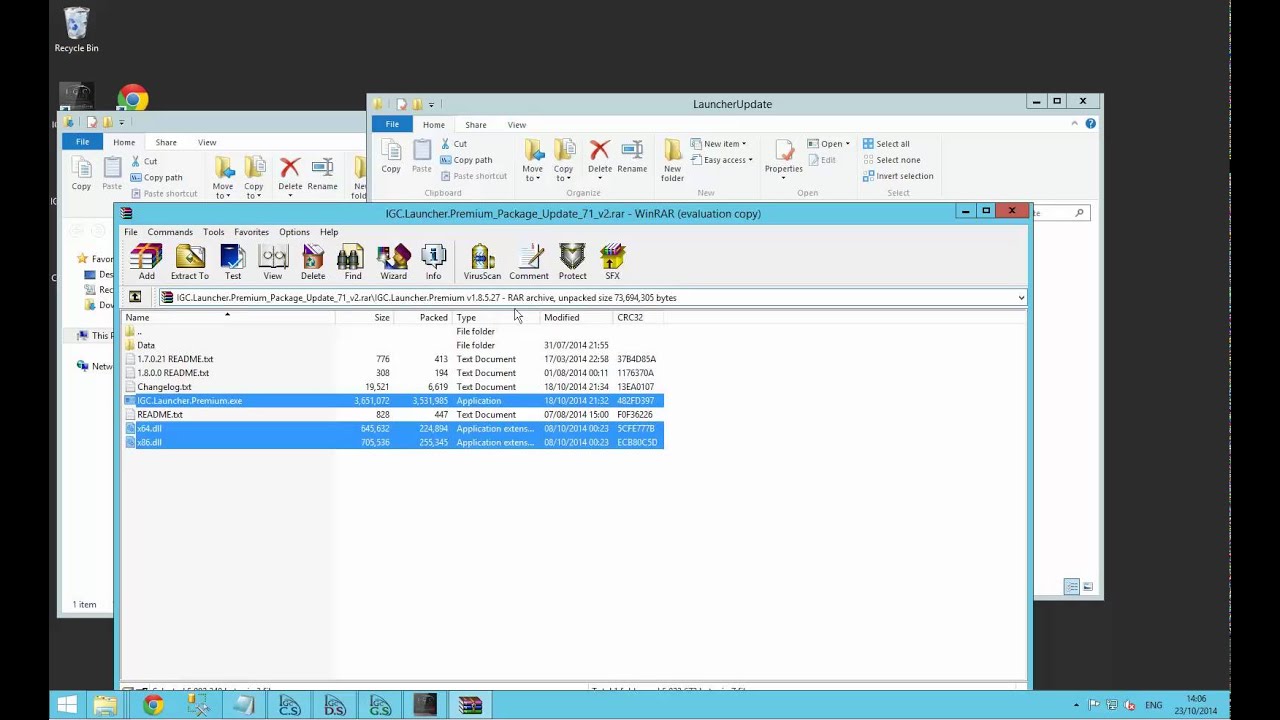Click the parent folder '..' row

click(393, 331)
